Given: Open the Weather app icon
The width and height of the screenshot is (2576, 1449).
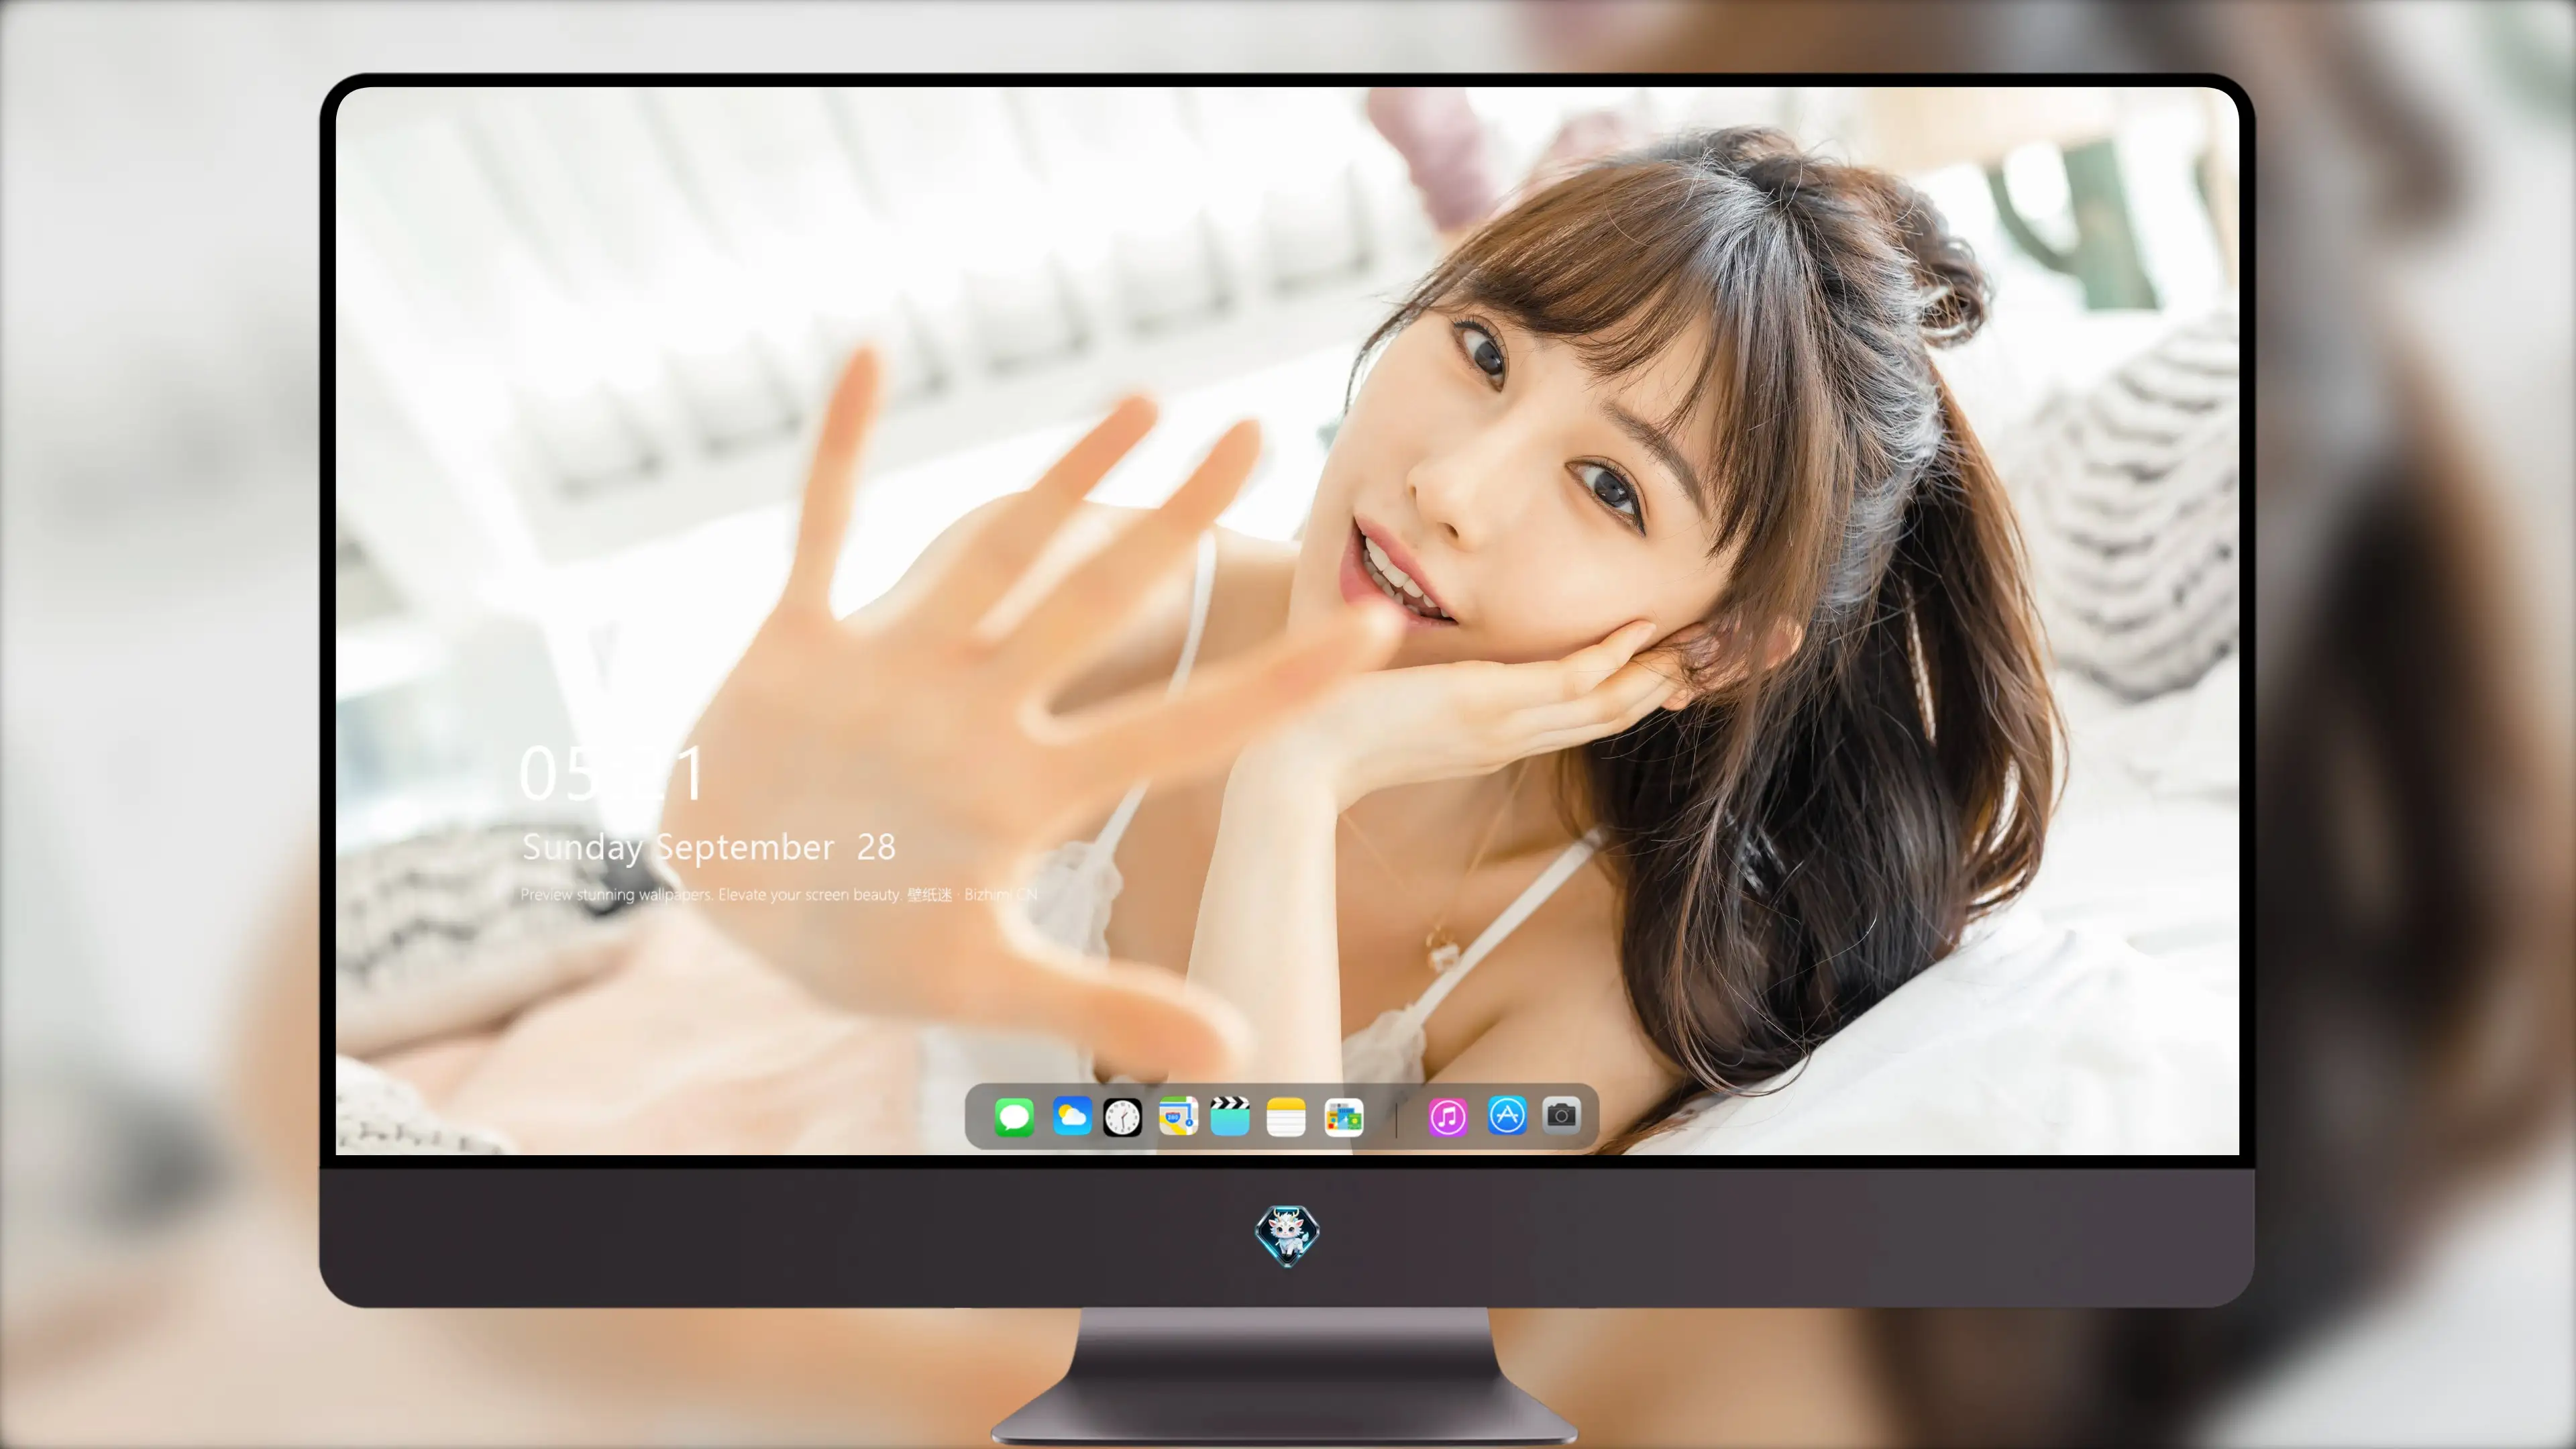Looking at the screenshot, I should point(1072,1116).
